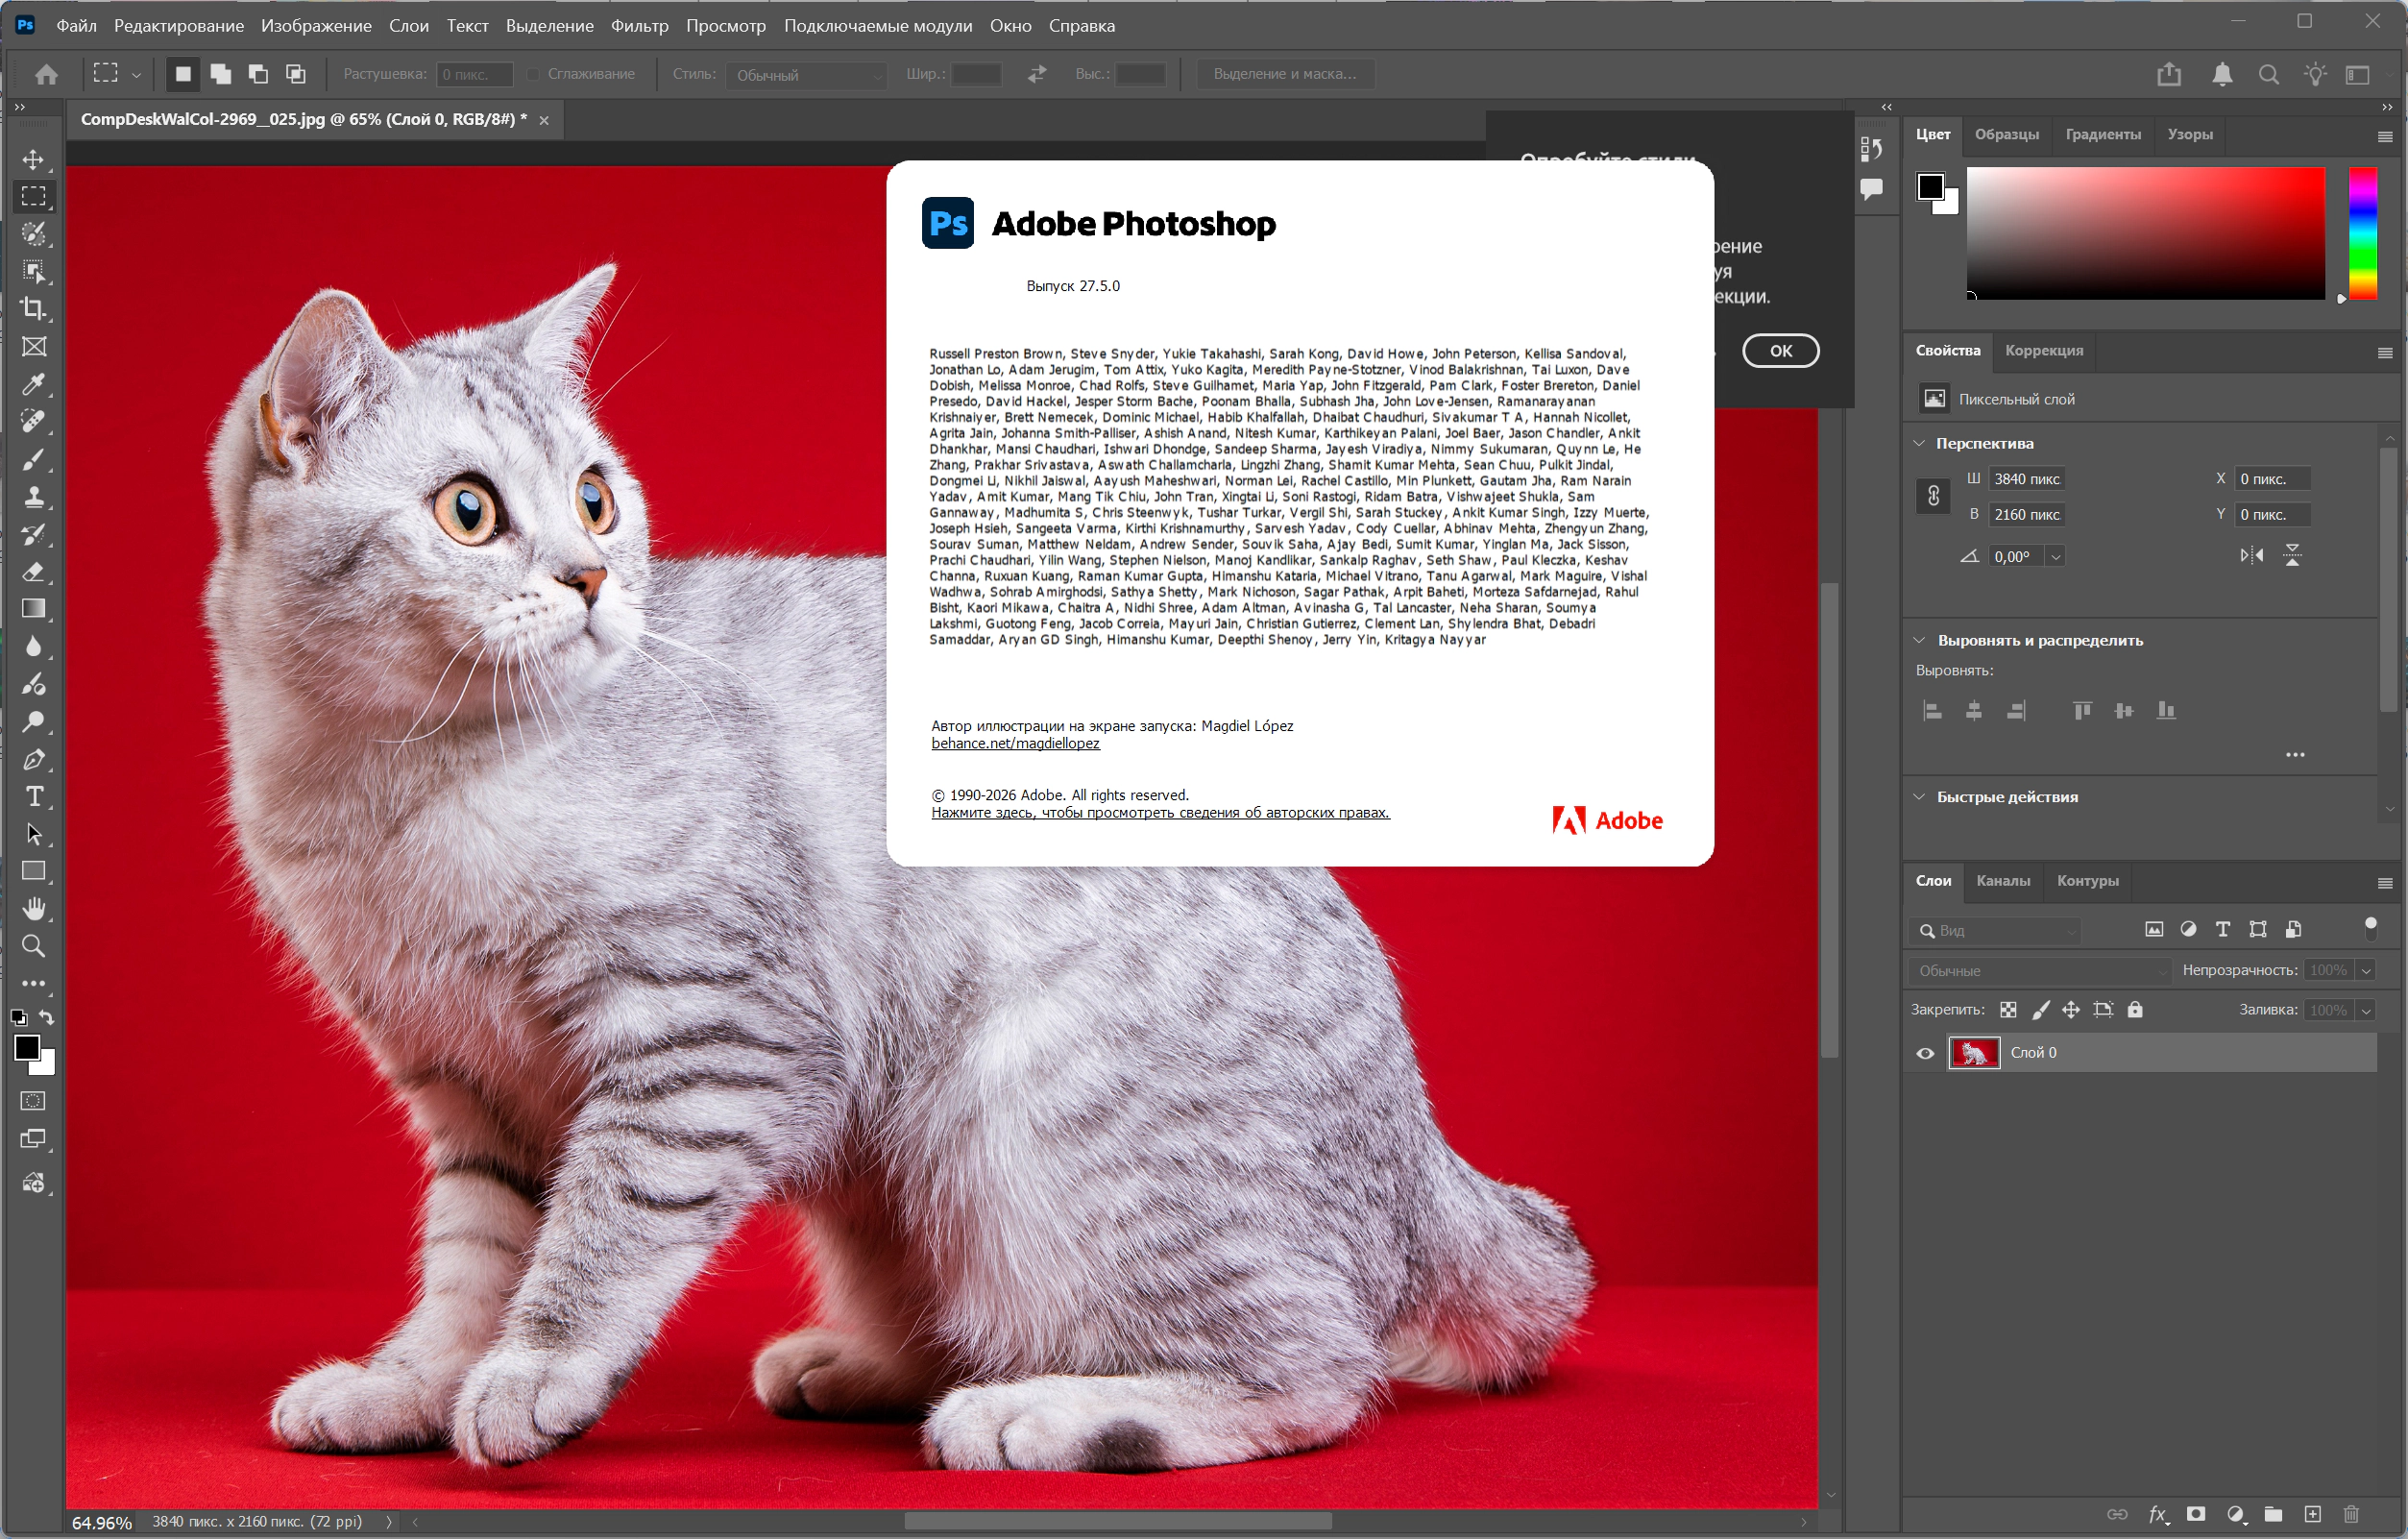The image size is (2408, 1539).
Task: Select the Zoom tool
Action: [34, 946]
